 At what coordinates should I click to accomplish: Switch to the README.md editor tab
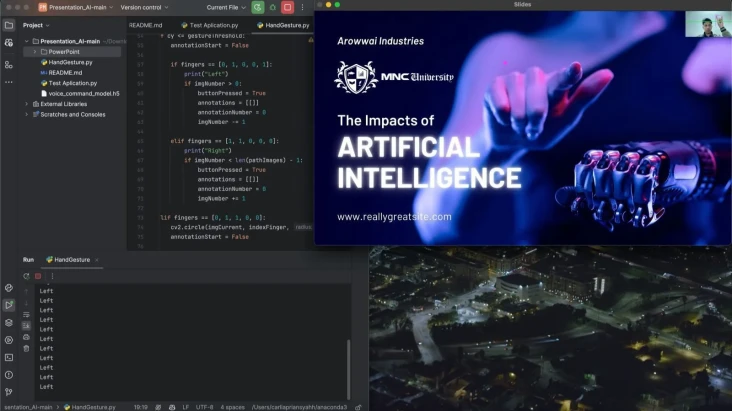click(x=146, y=25)
